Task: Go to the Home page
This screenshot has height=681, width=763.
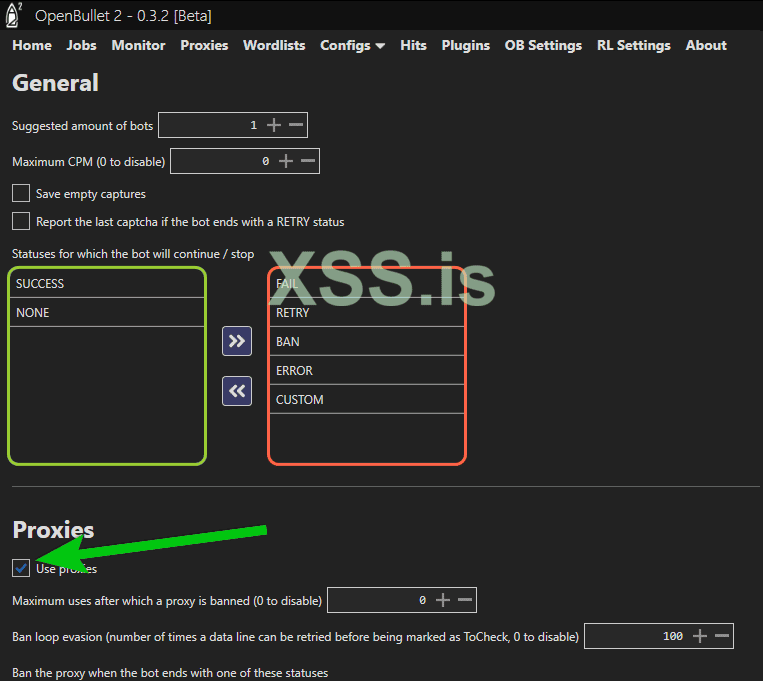Action: coord(32,45)
